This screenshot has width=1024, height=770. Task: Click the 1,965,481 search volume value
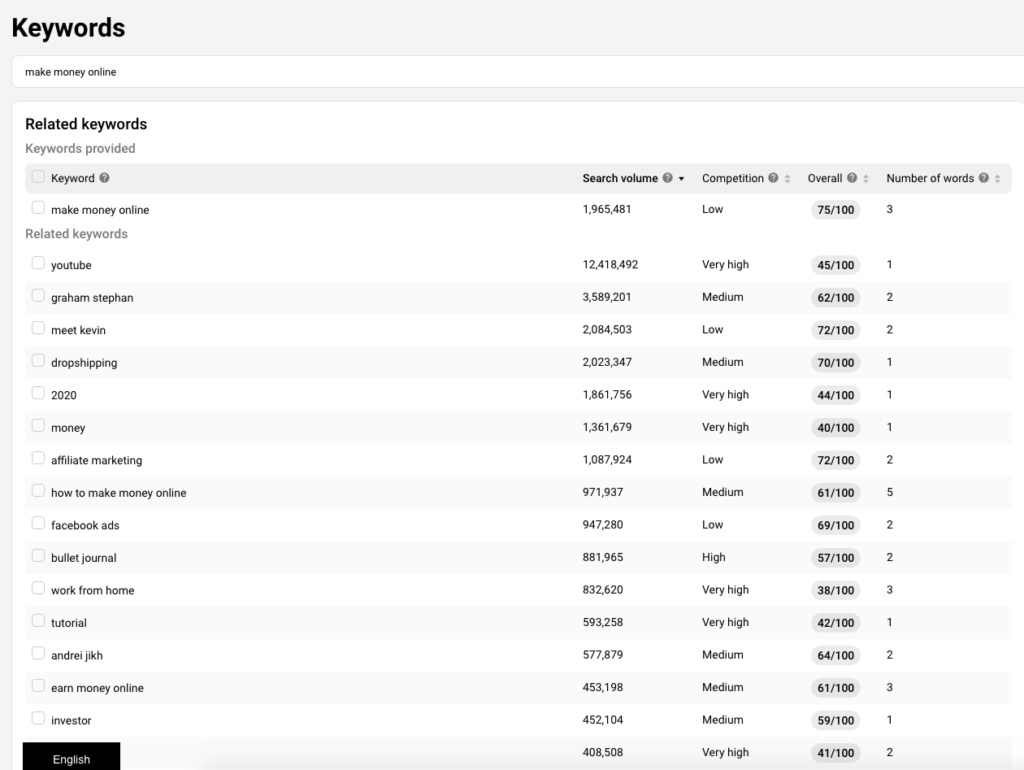(607, 209)
